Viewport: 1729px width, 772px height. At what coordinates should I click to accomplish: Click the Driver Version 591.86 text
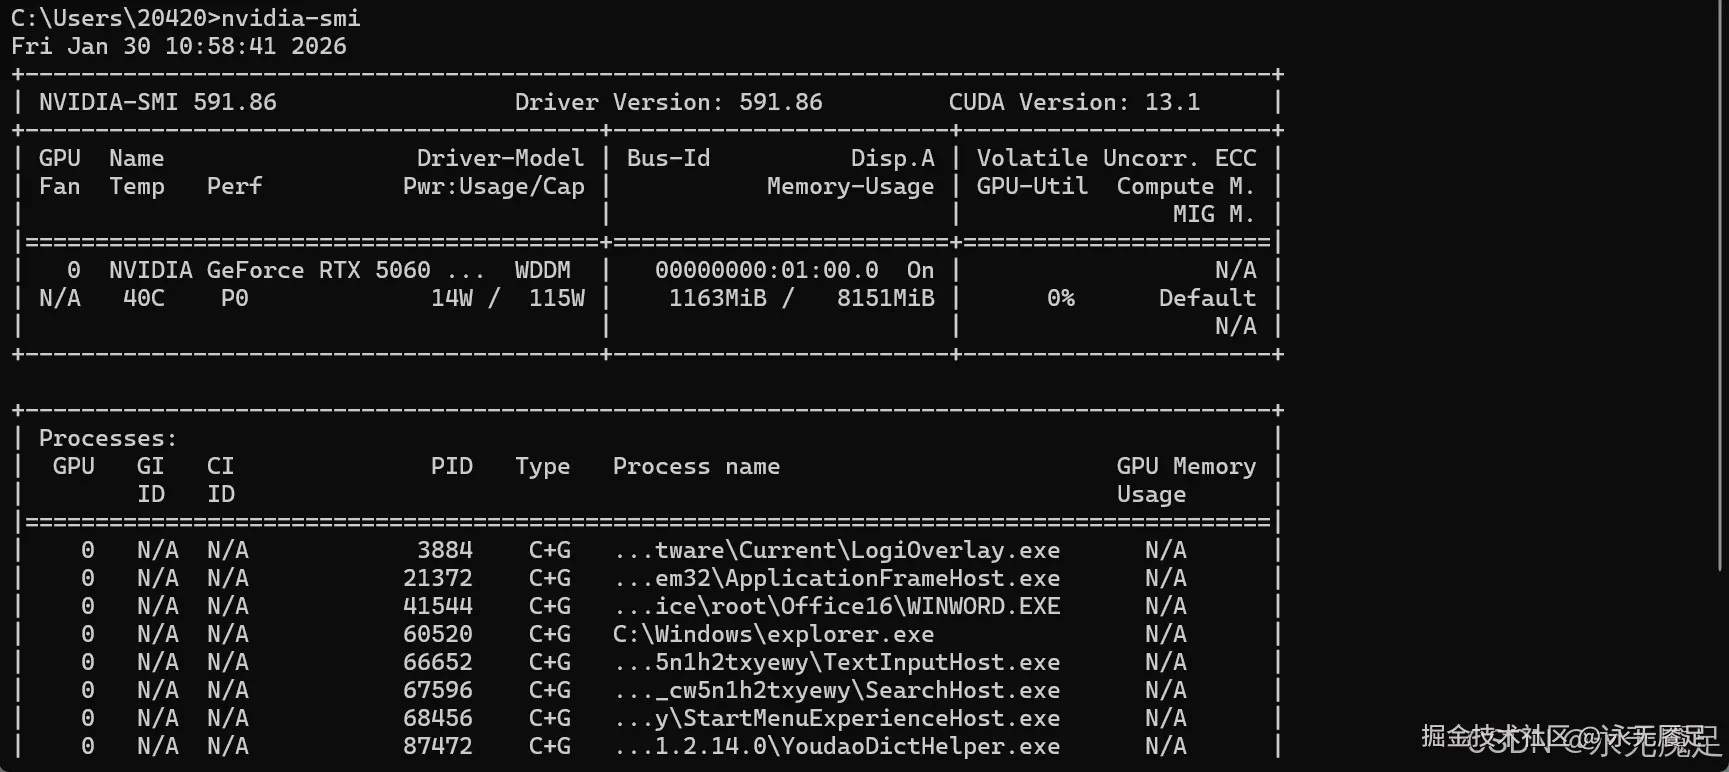point(668,102)
